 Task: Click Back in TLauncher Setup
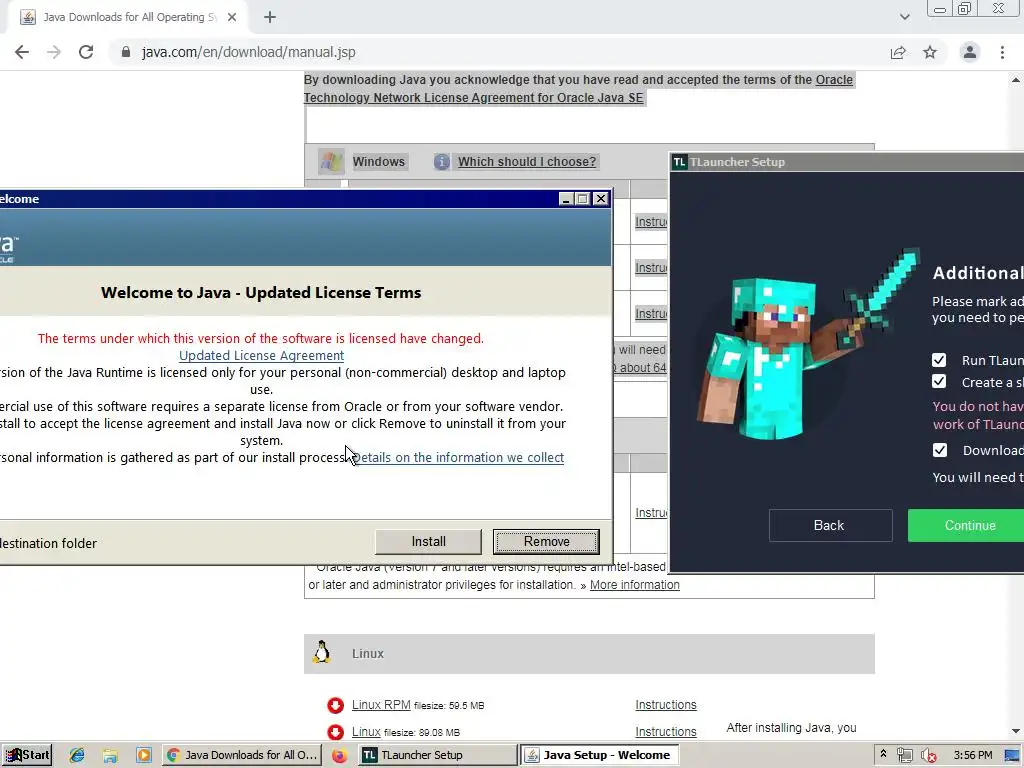[x=830, y=526]
